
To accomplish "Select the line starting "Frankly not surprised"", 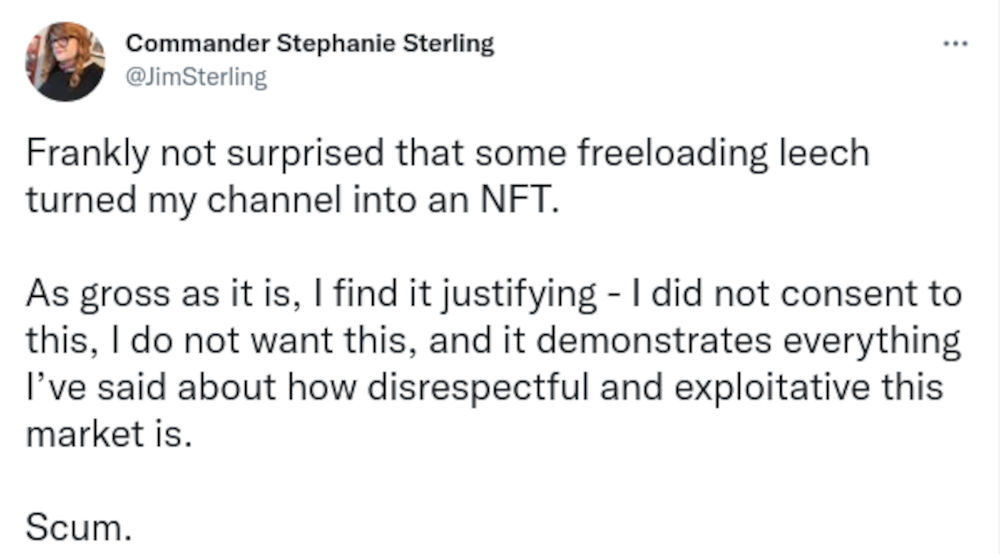I will tap(447, 153).
